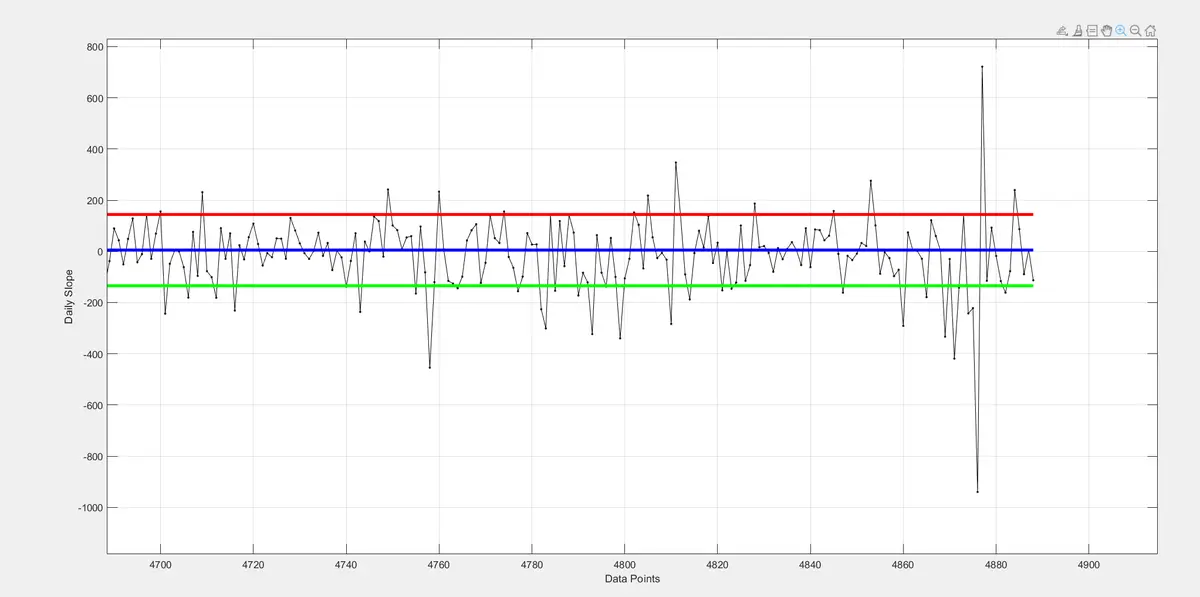Click the x-axis tick label 4840
Screen dimensions: 1200x597
(810, 564)
